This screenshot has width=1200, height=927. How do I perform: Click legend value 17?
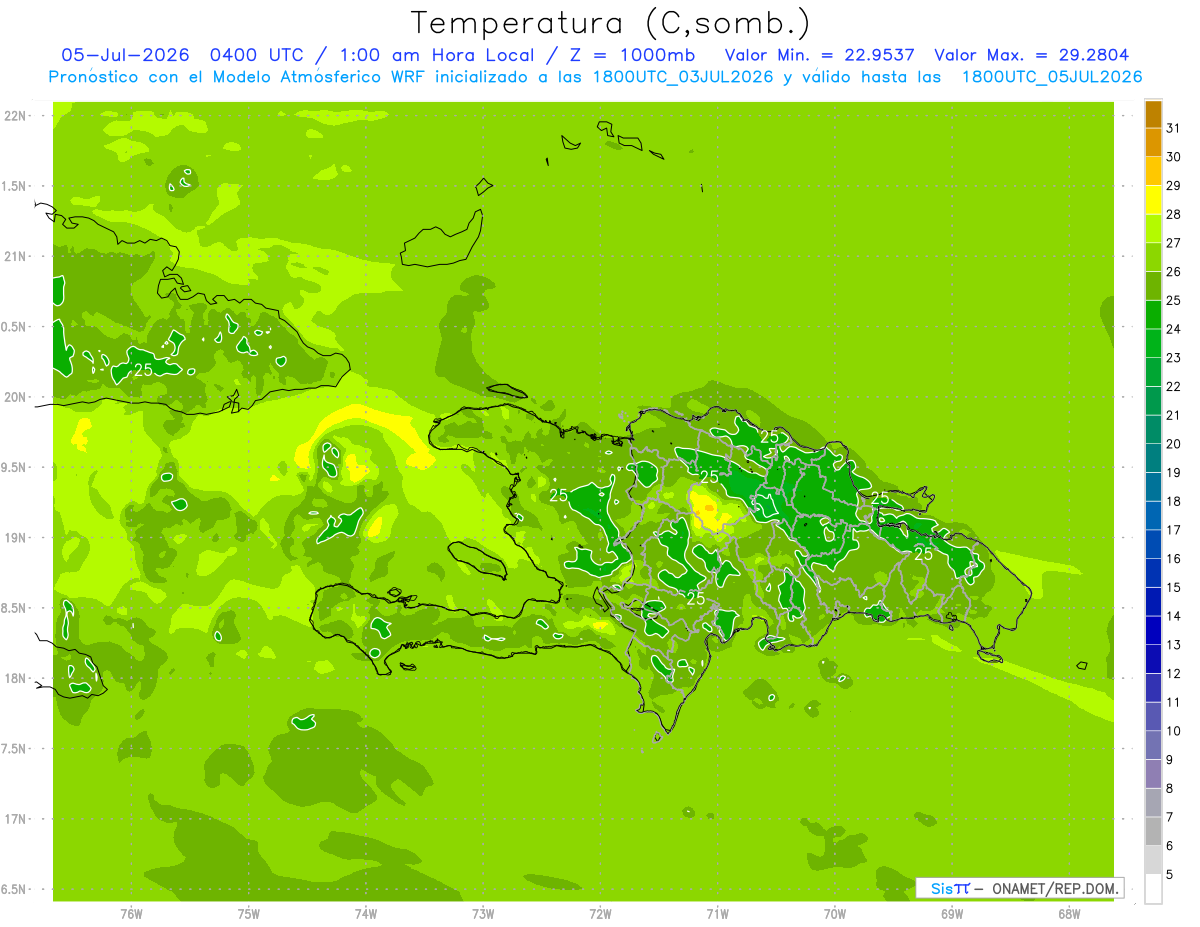point(1173,530)
